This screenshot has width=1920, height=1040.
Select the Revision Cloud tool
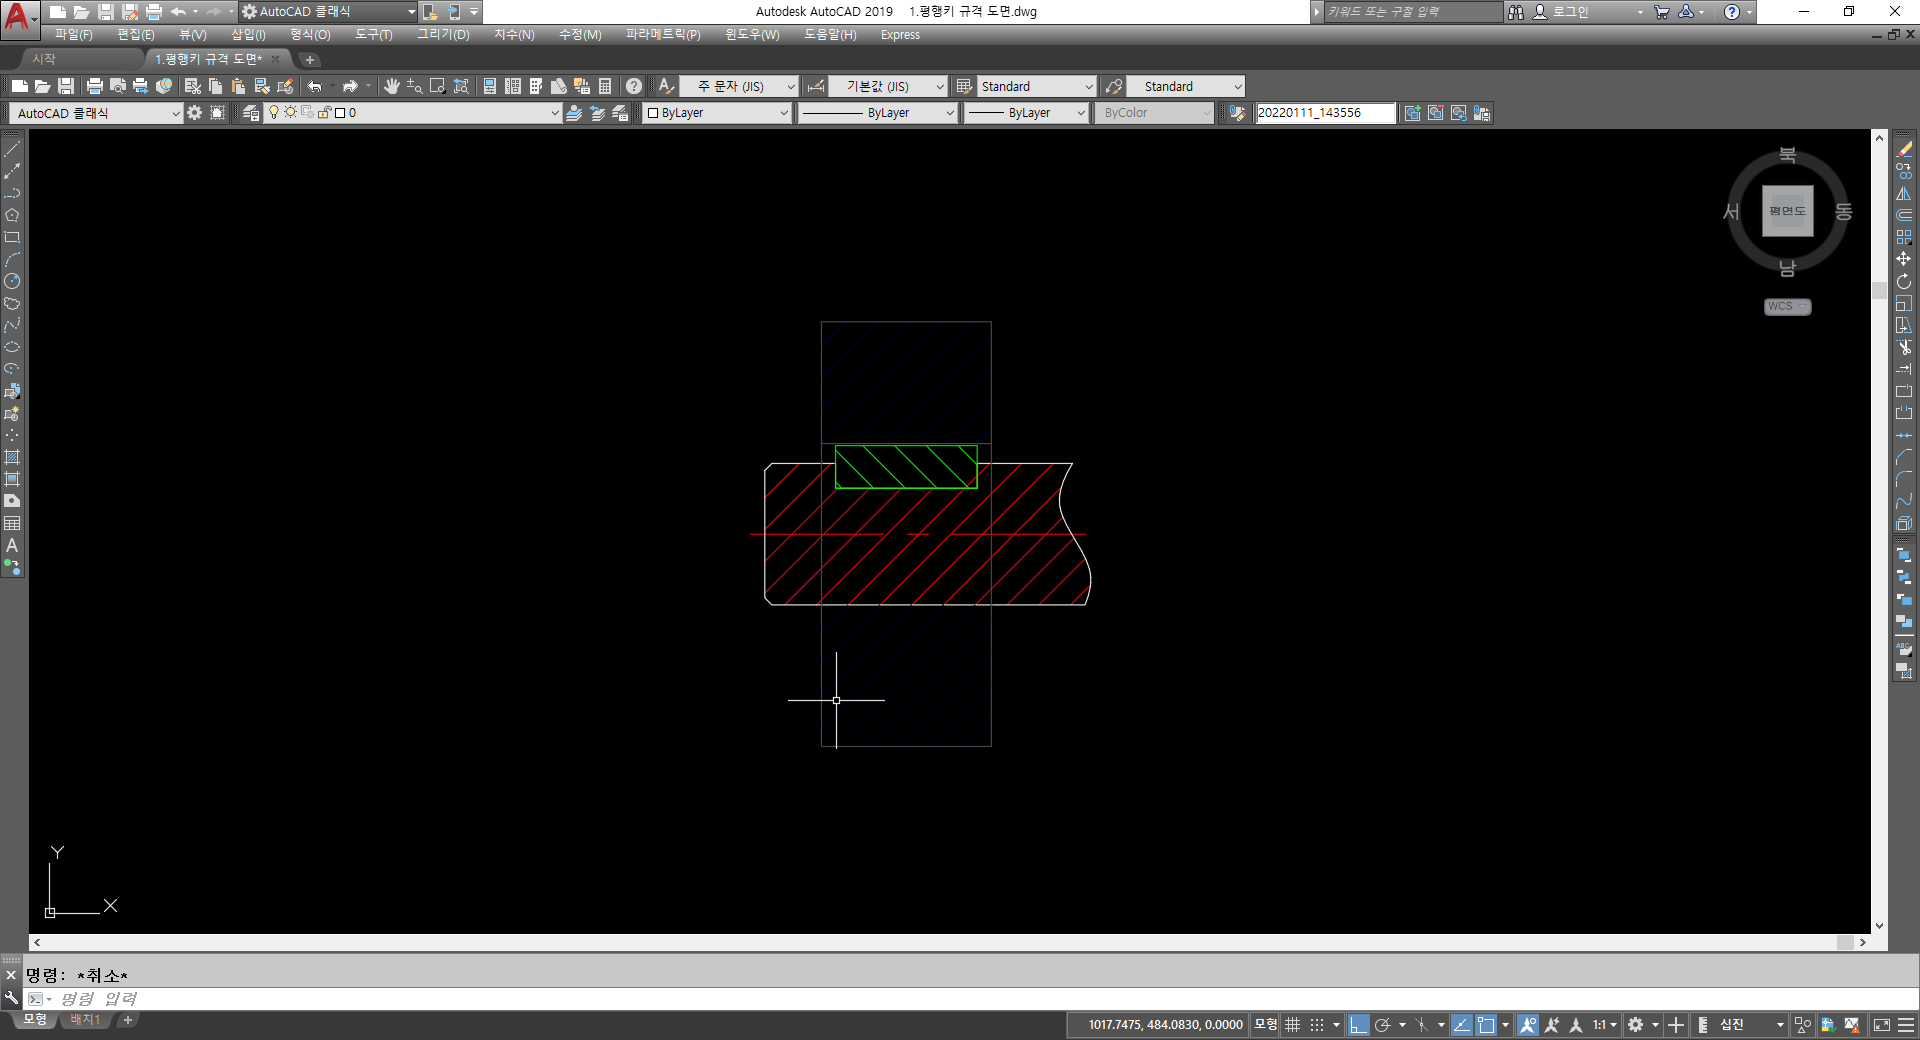(x=12, y=303)
